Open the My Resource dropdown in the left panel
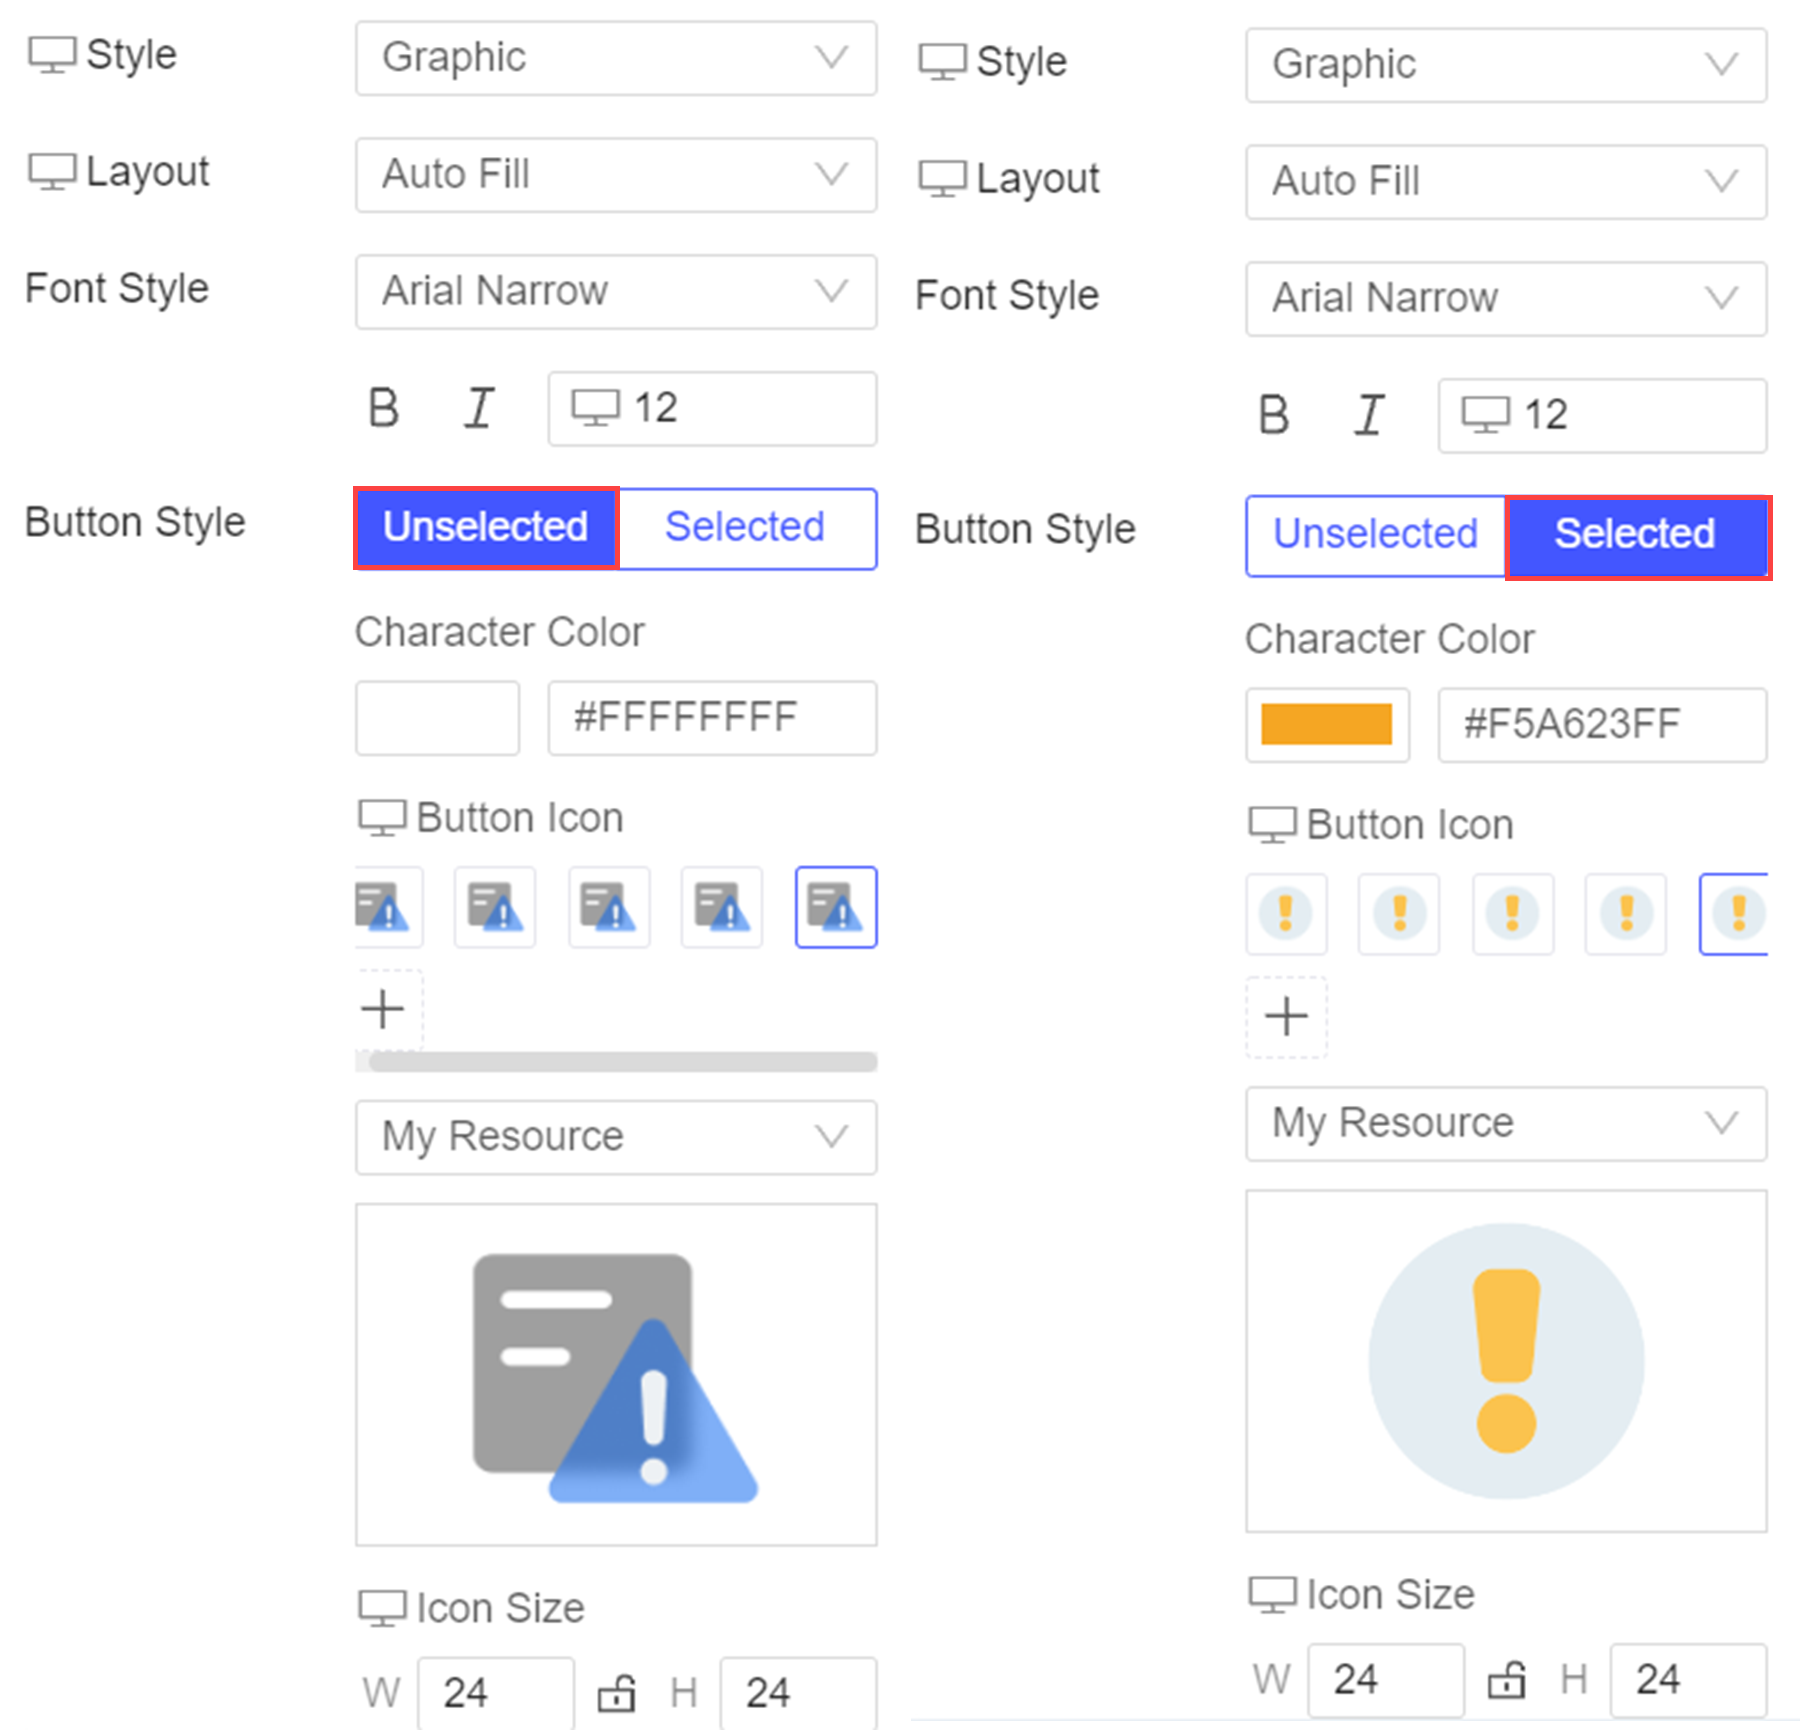 click(x=615, y=1137)
